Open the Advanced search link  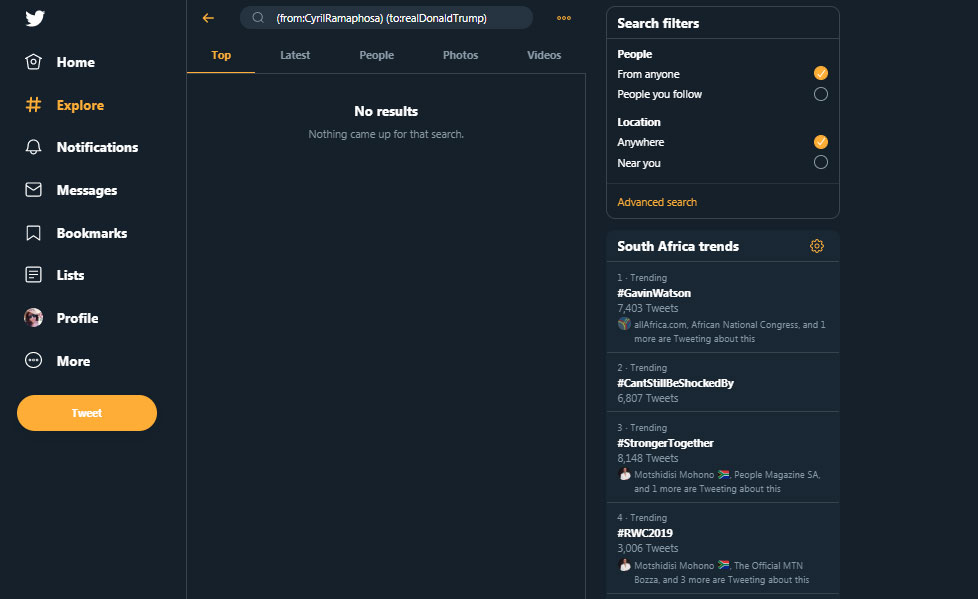point(657,202)
